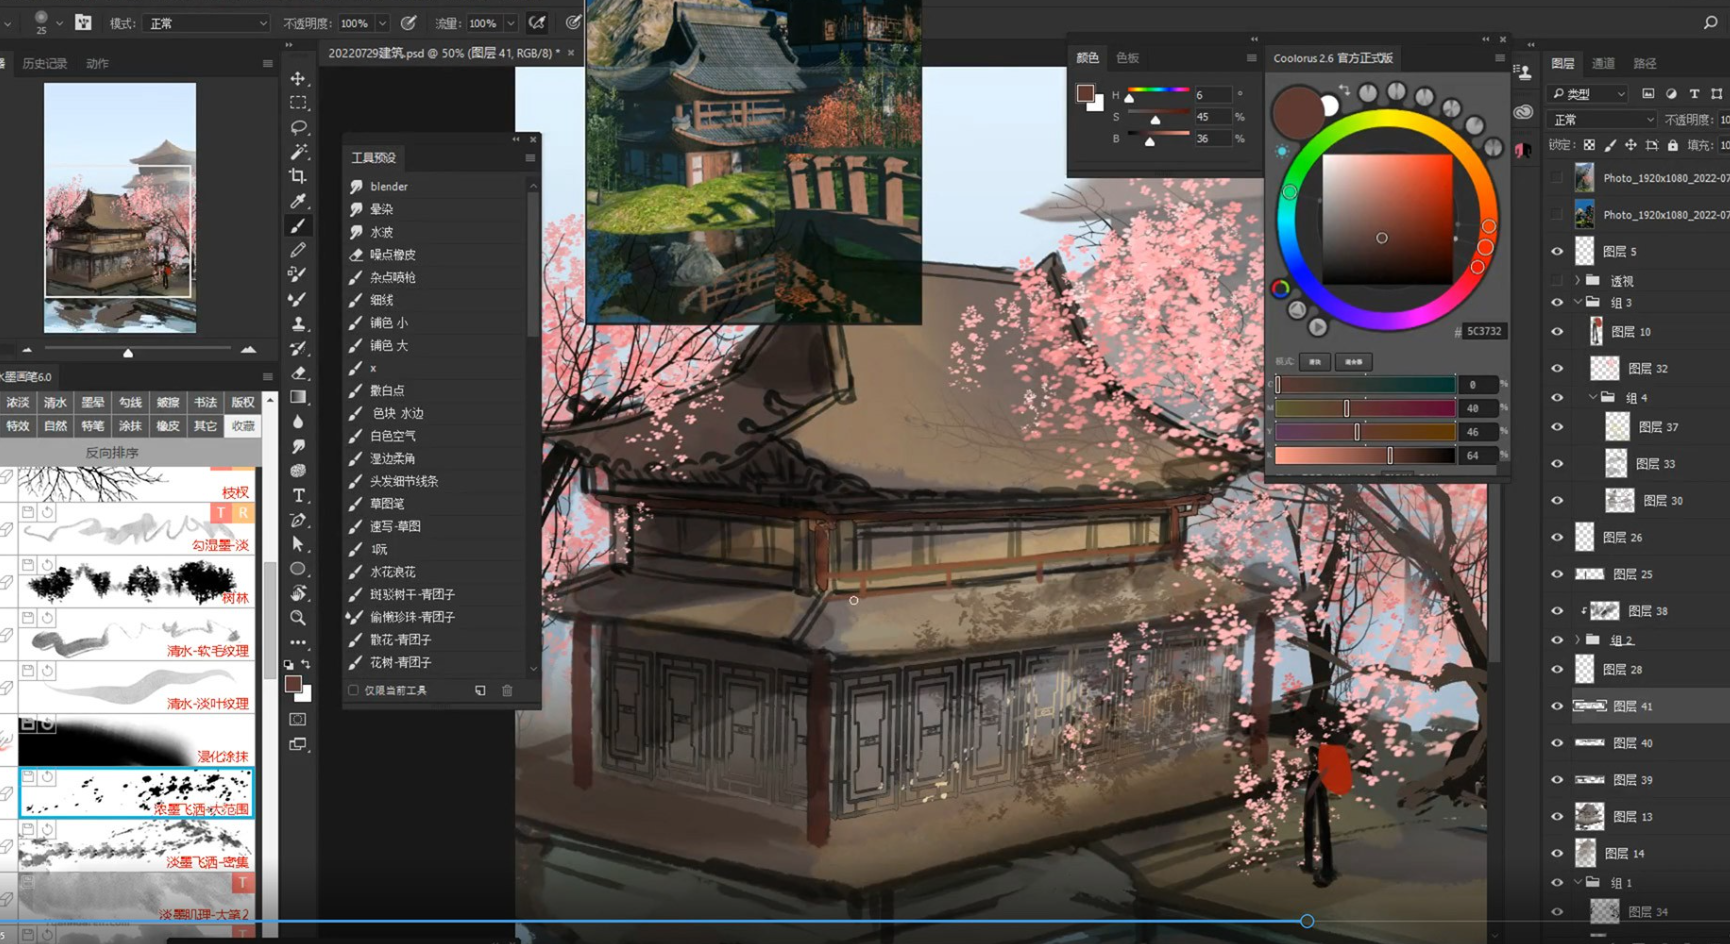1730x944 pixels.
Task: Click the delete tool preset trash icon
Action: (x=507, y=690)
